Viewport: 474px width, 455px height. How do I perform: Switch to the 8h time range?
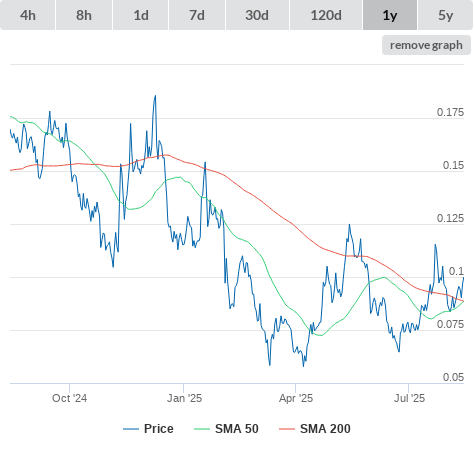pyautogui.click(x=84, y=15)
